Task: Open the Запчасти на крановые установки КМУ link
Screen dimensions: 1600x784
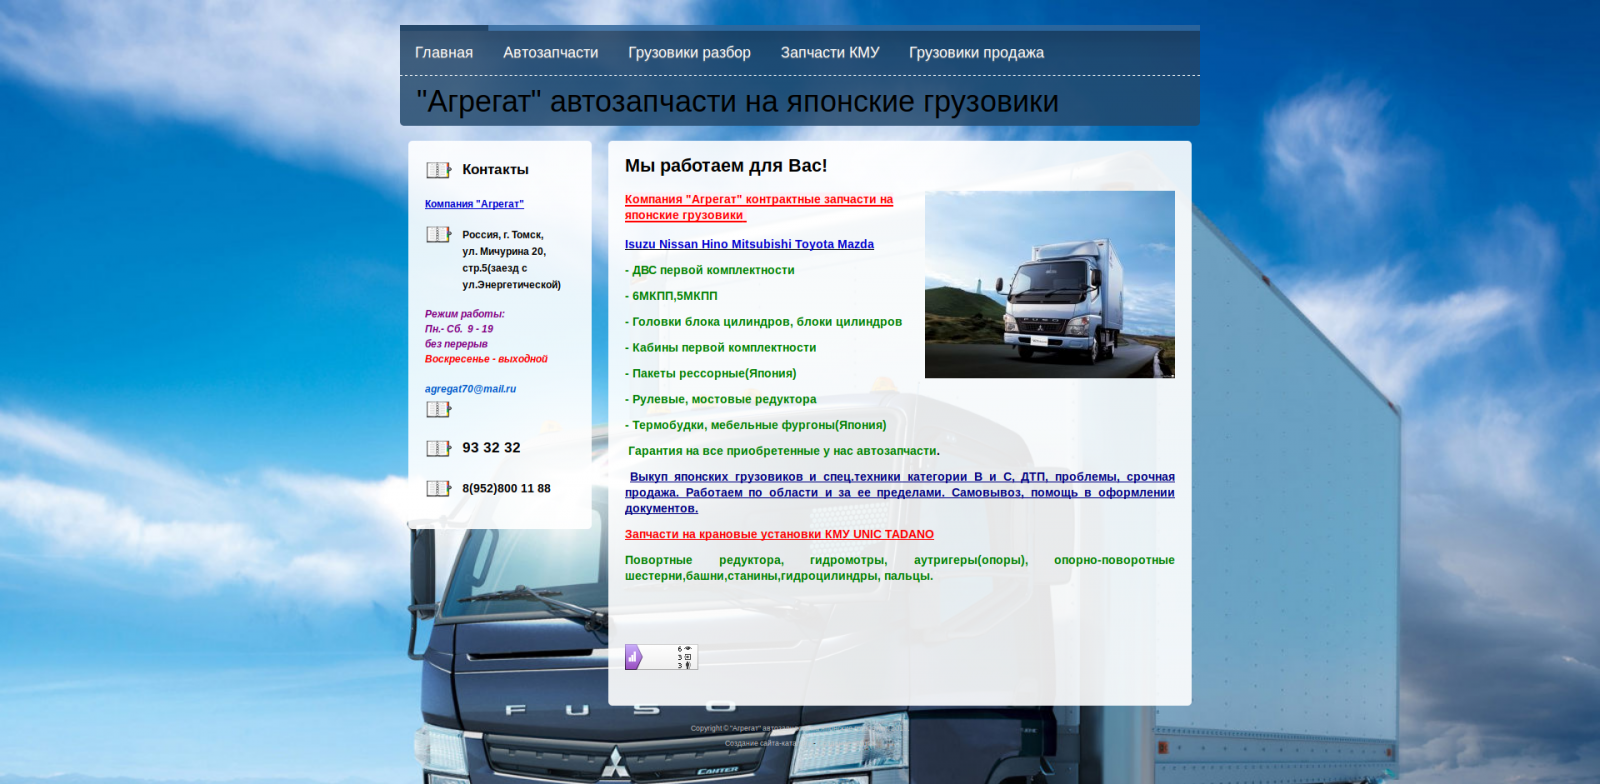Action: click(779, 535)
